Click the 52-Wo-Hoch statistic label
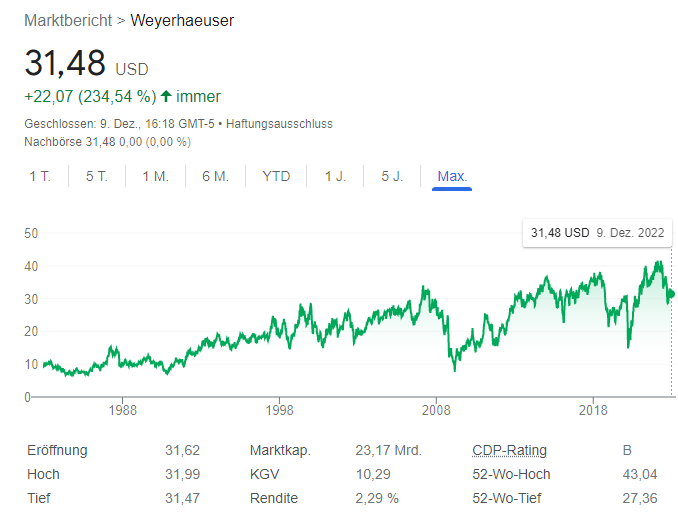The image size is (678, 514). [511, 474]
